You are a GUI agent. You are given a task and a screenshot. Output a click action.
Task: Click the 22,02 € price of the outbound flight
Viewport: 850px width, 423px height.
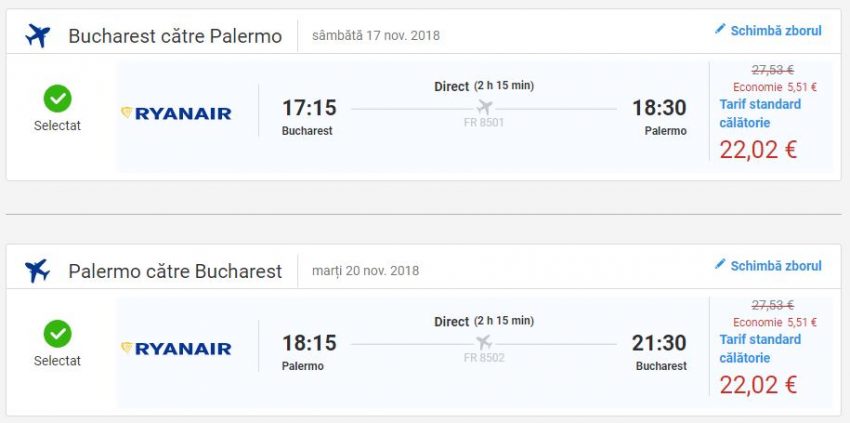[x=758, y=149]
